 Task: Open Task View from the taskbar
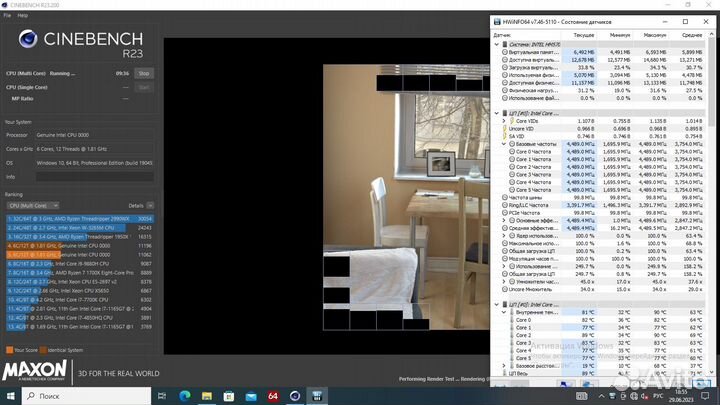tap(162, 396)
